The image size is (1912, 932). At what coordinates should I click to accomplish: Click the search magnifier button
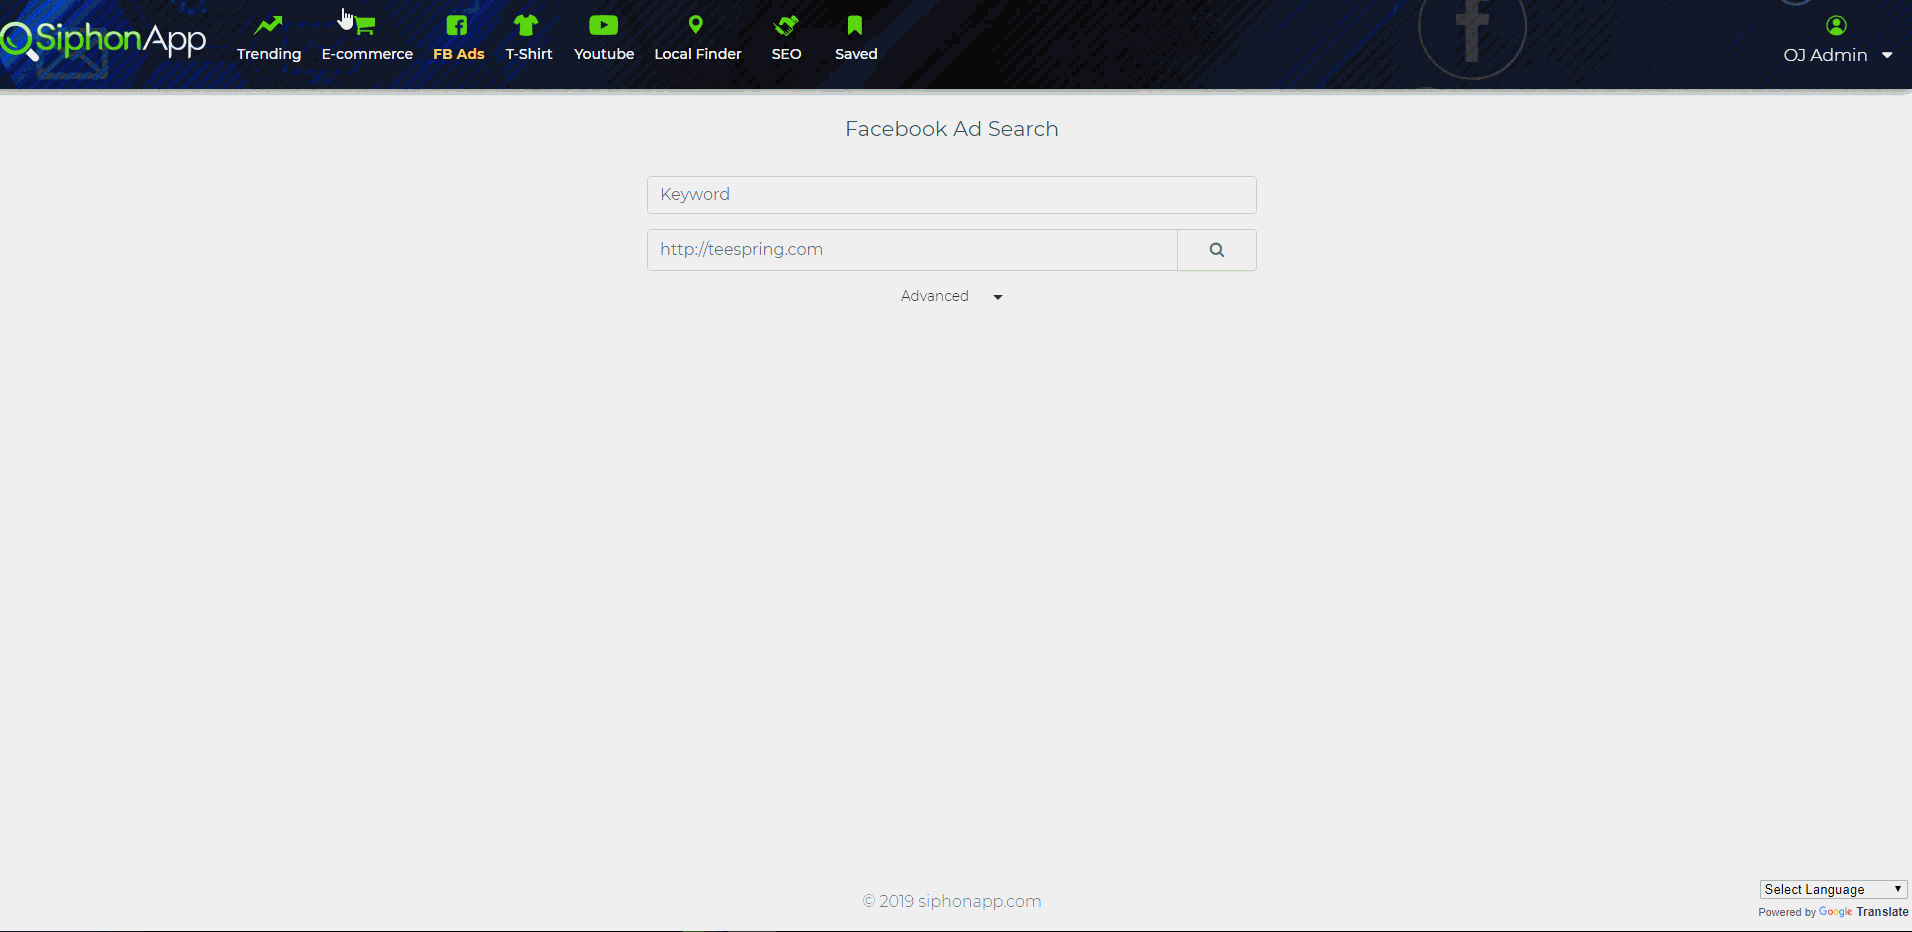pyautogui.click(x=1217, y=250)
